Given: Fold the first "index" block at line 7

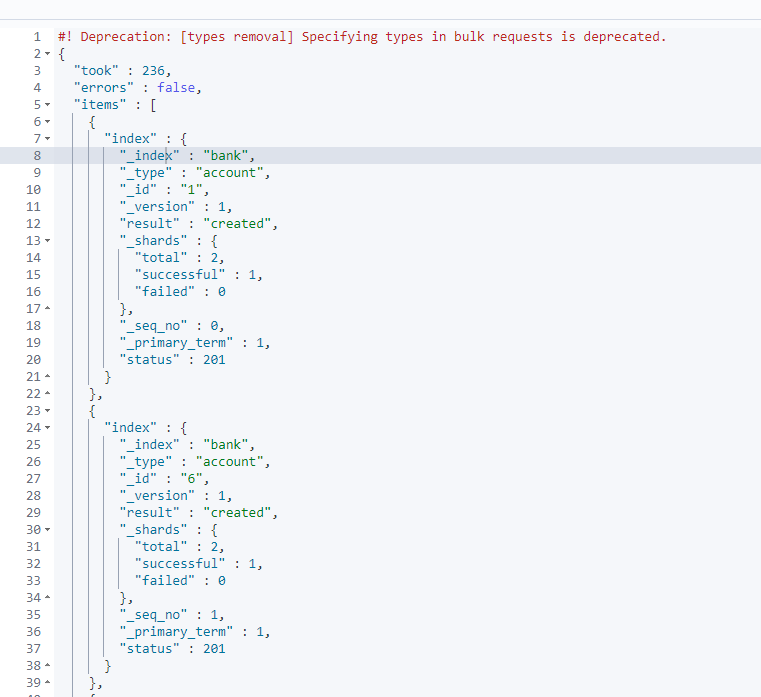Looking at the screenshot, I should 48,139.
